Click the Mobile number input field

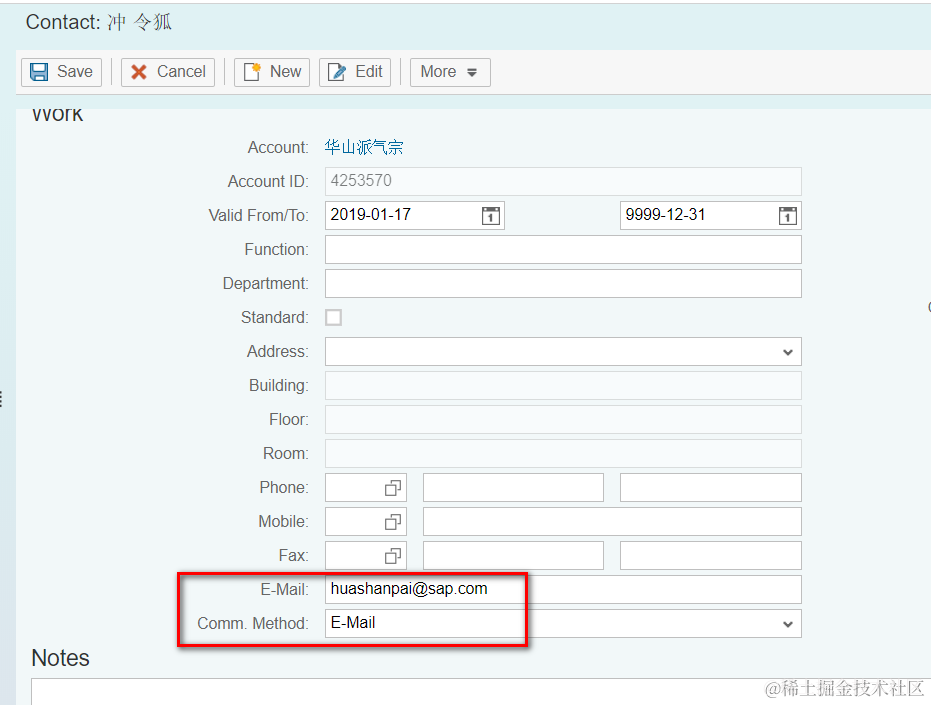coord(612,521)
